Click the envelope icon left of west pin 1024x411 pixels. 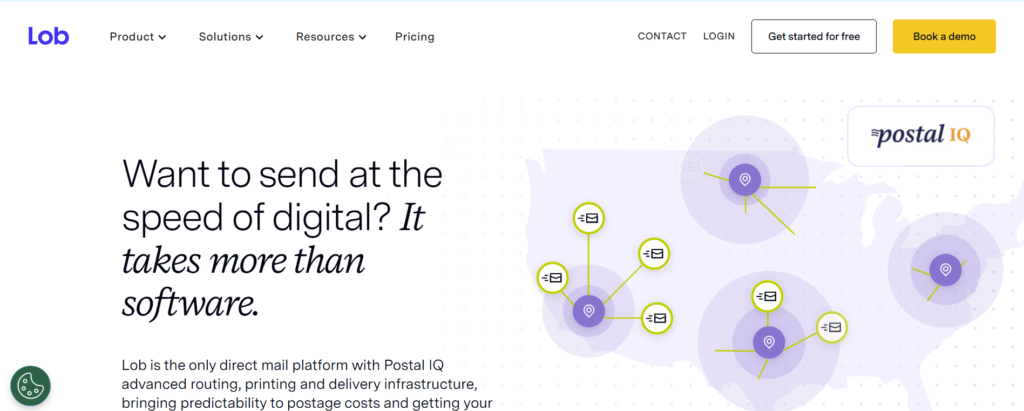[552, 277]
